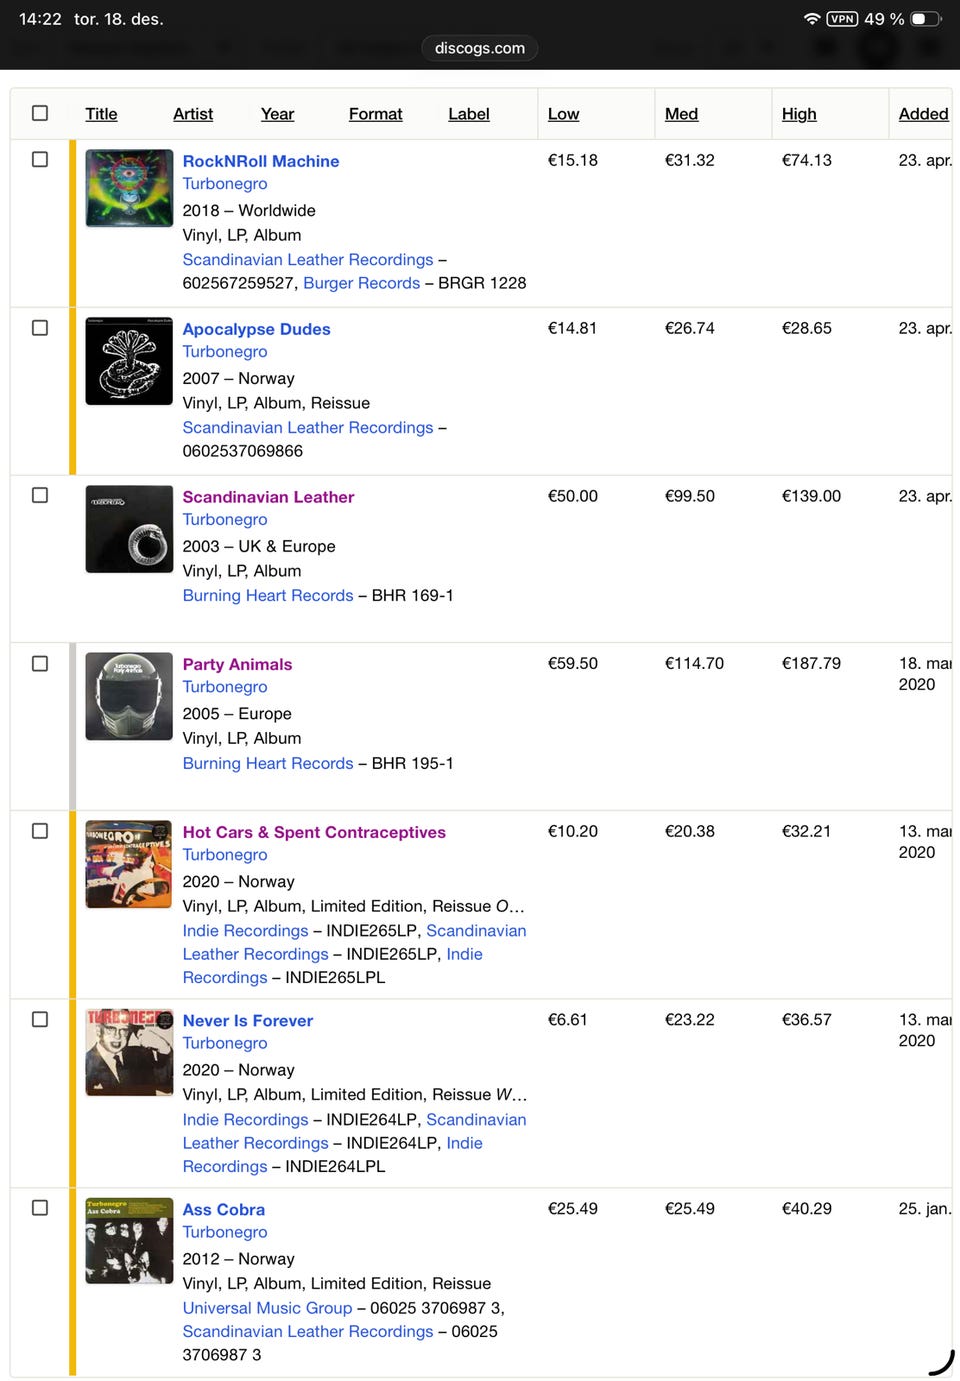This screenshot has height=1381, width=960.
Task: Sort the list by Year
Action: pyautogui.click(x=277, y=114)
